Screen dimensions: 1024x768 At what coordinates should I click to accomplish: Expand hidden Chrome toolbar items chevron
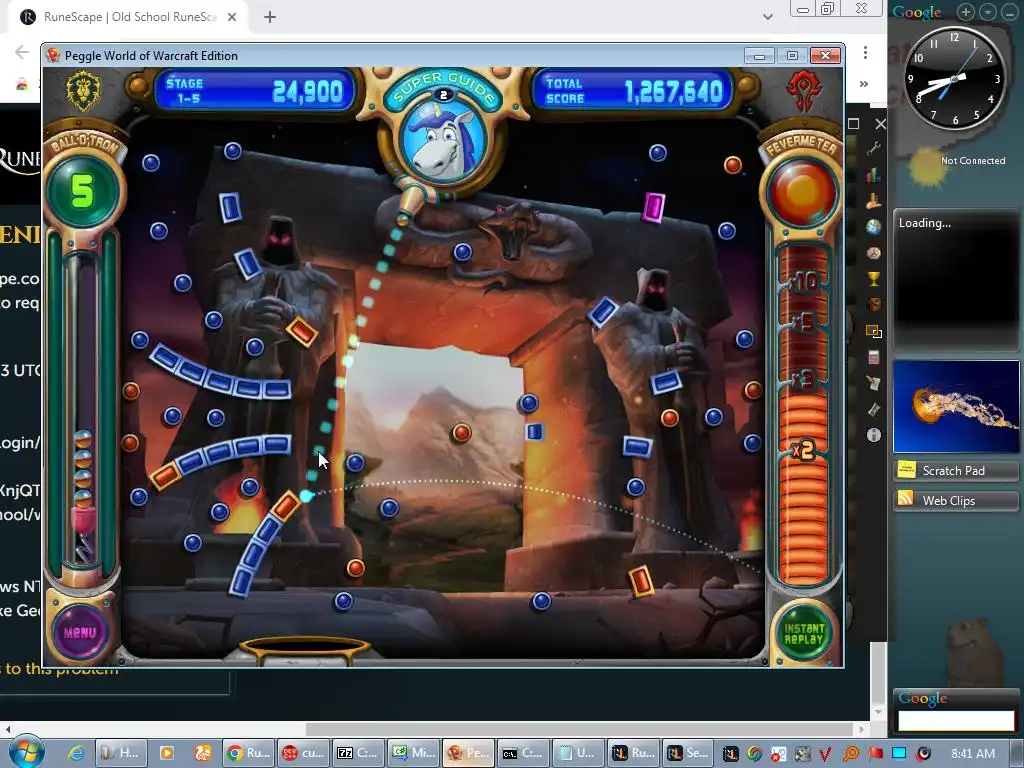pos(864,84)
